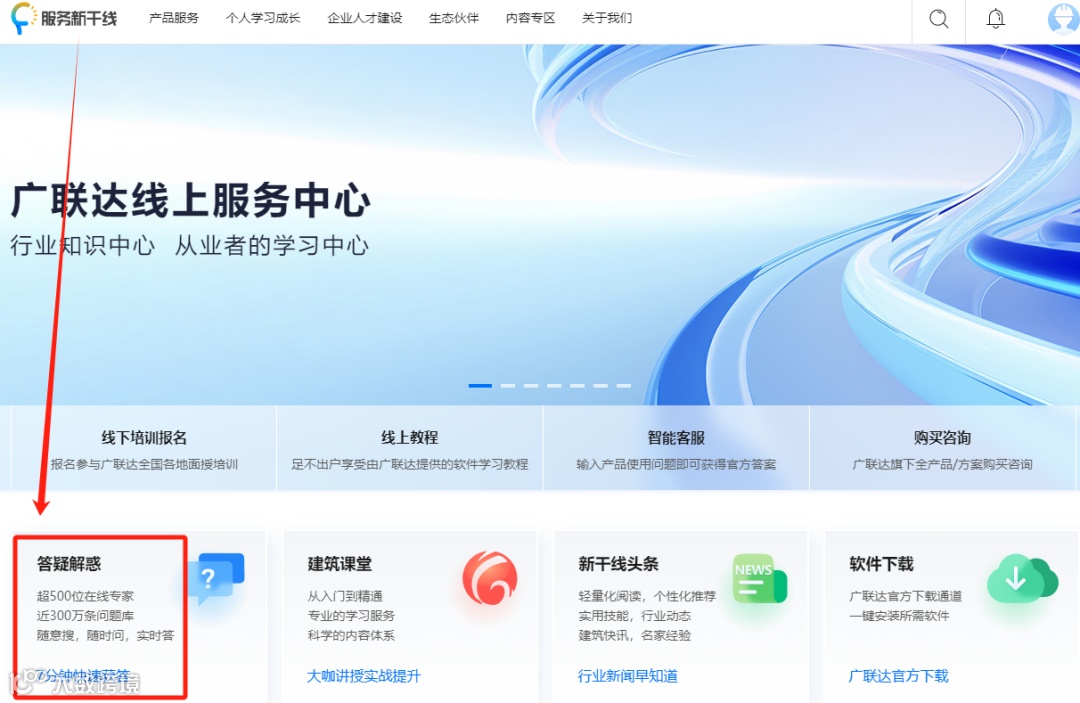1080x703 pixels.
Task: Select the second carousel indicator dash
Action: pos(508,386)
